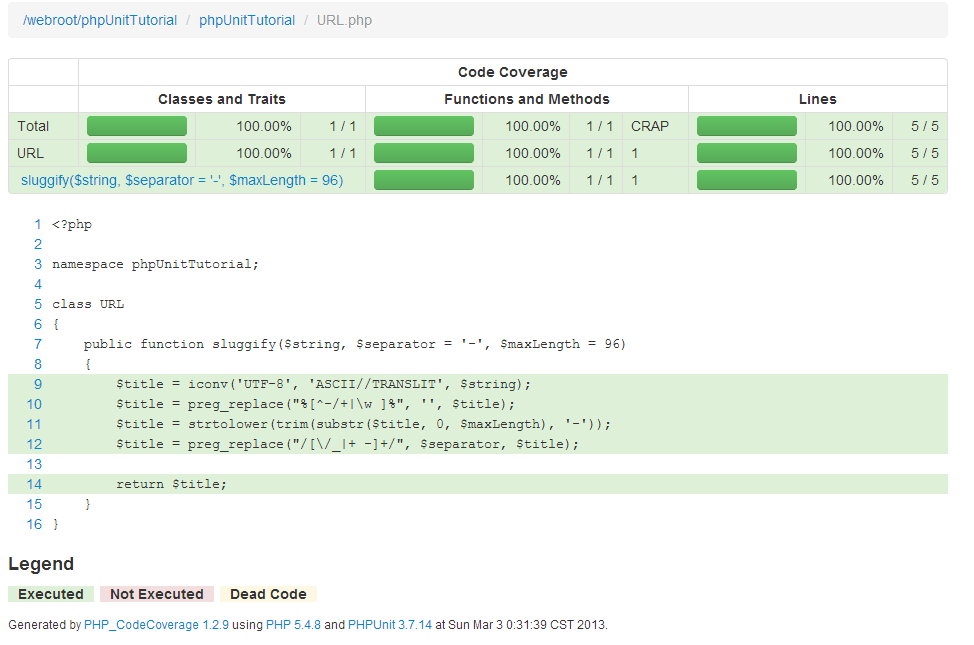The image size is (974, 645).
Task: Click line number 9 in the source listing
Action: (37, 383)
